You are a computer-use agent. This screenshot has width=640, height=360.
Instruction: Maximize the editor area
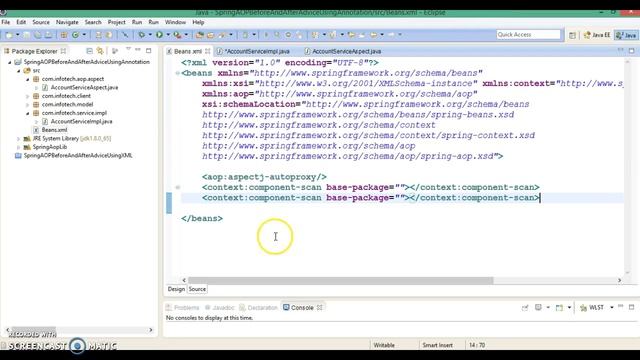(631, 51)
